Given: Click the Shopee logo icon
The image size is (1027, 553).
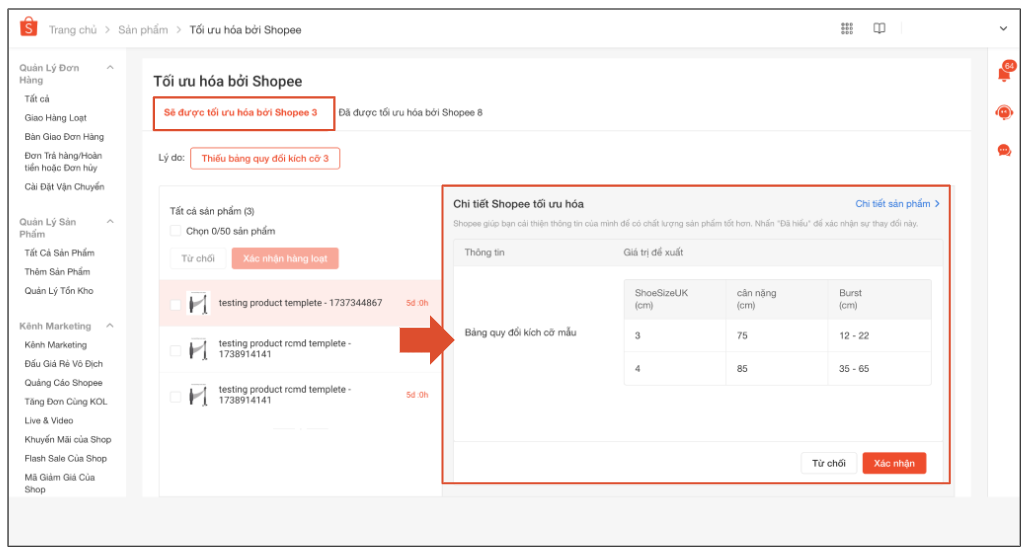Looking at the screenshot, I should [x=29, y=28].
